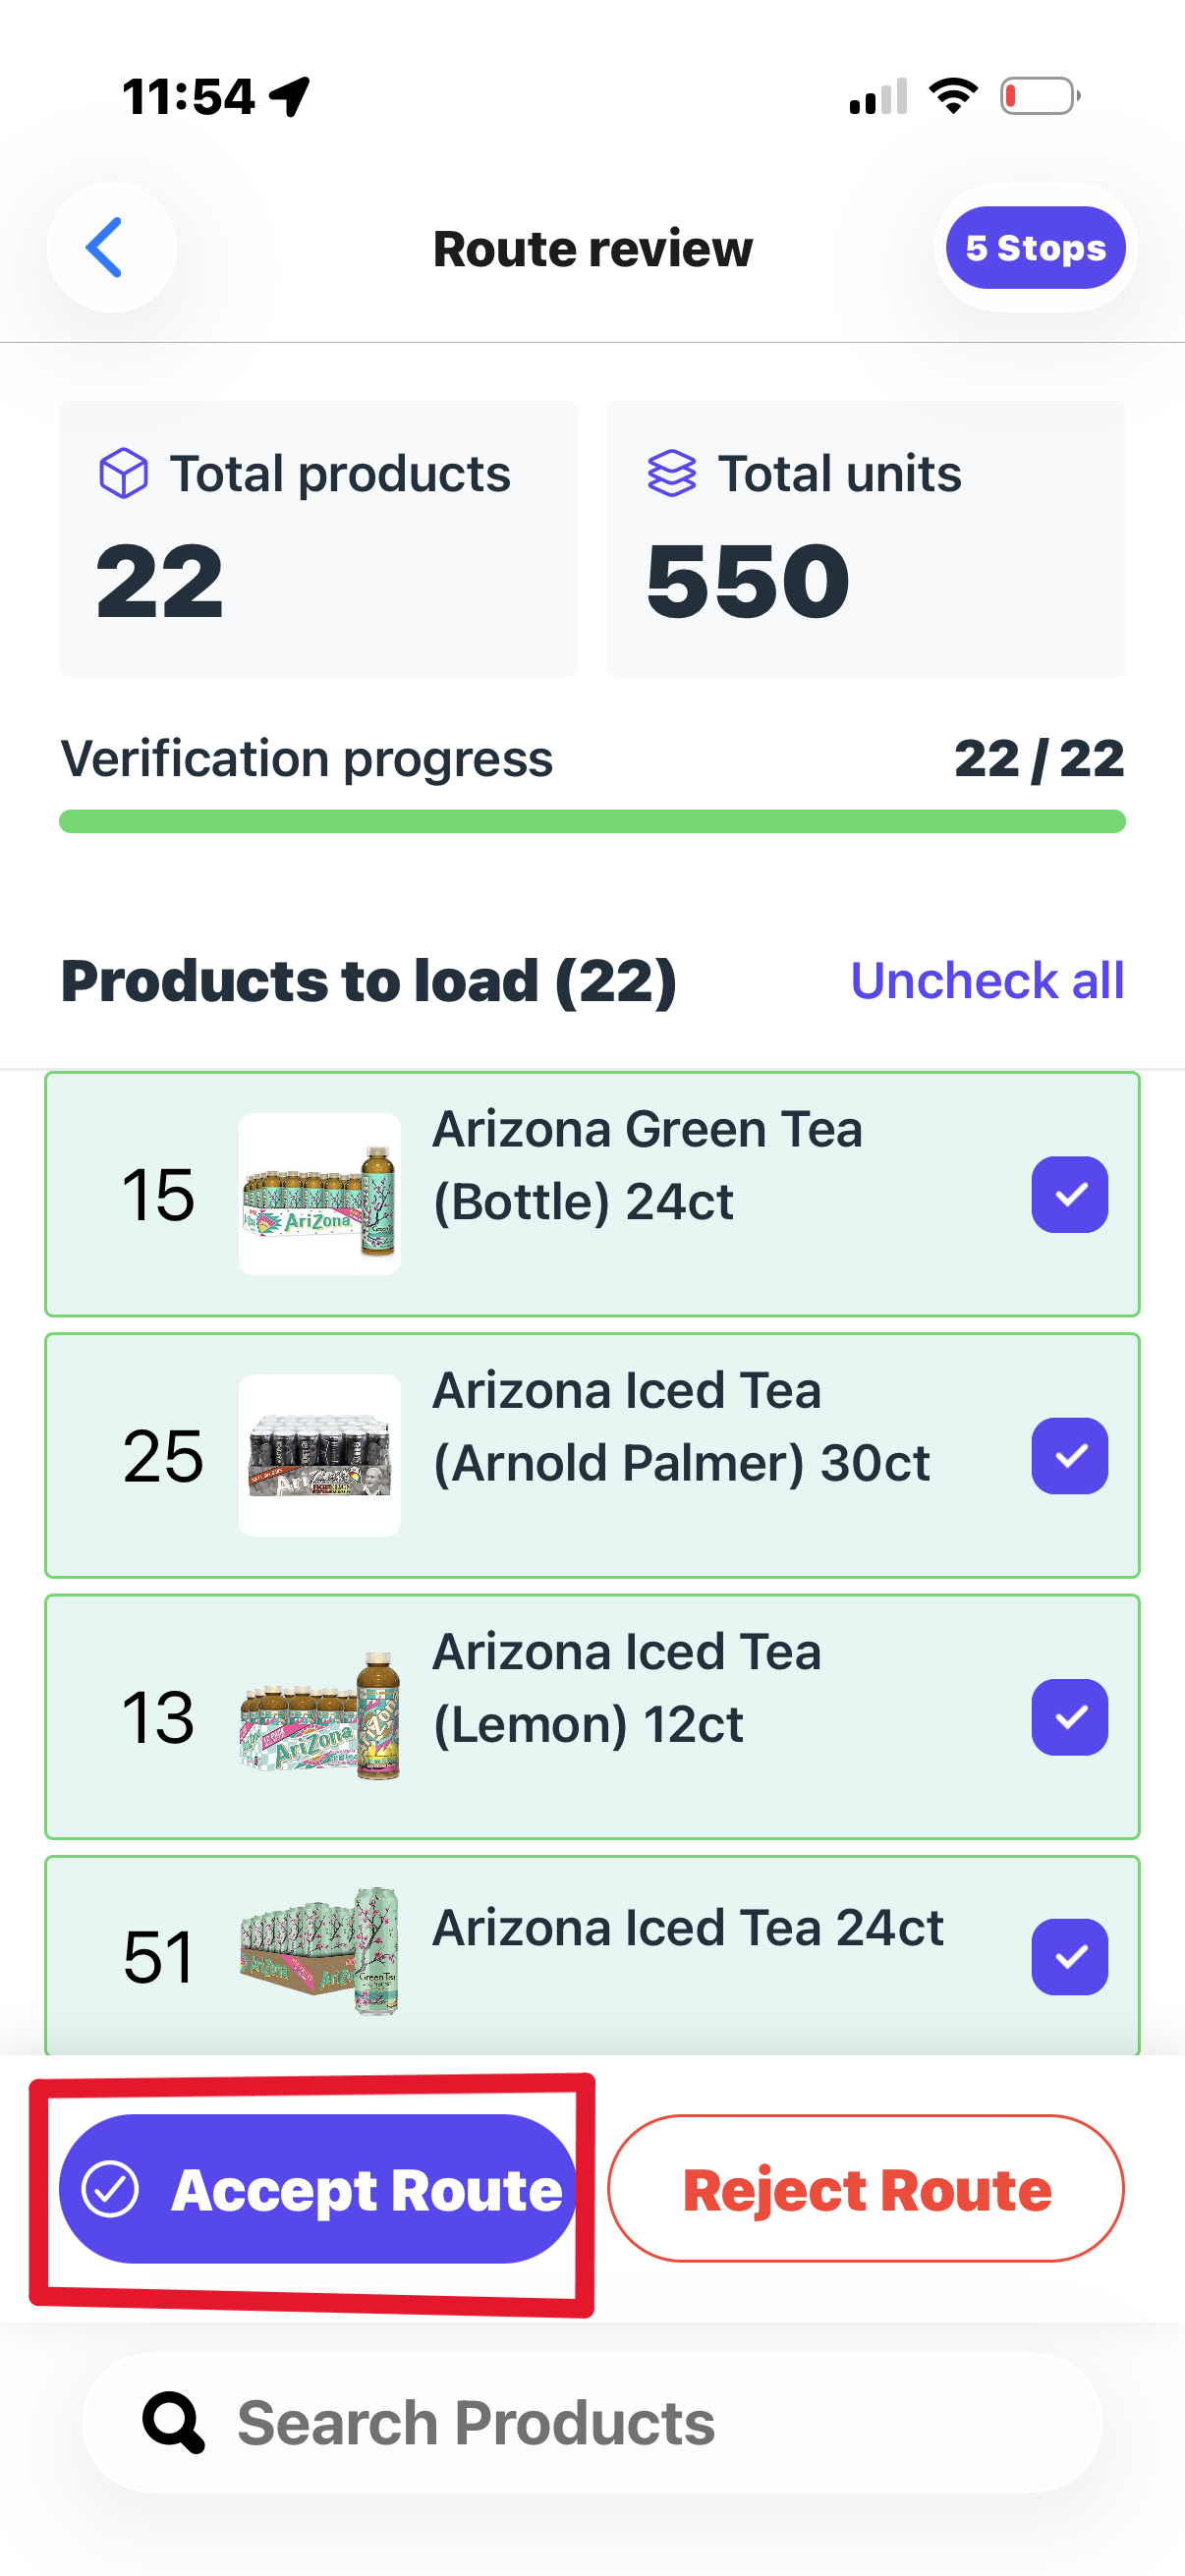The width and height of the screenshot is (1185, 2576).
Task: Uncheck Arizona Green Tea (Bottle) 24ct checkbox
Action: click(1069, 1194)
